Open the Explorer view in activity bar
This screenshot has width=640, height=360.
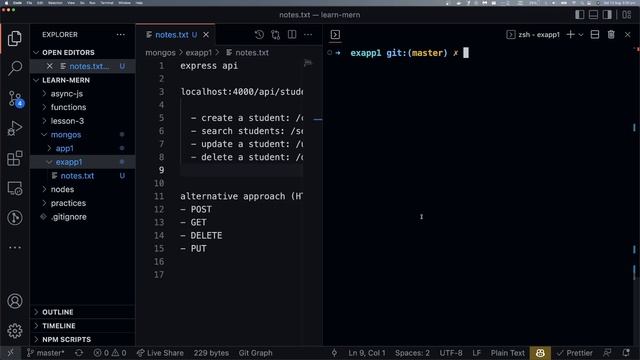tap(15, 38)
